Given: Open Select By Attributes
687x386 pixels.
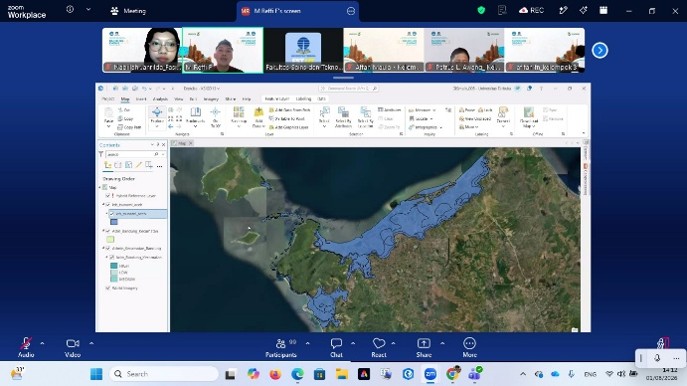Looking at the screenshot, I should [344, 117].
